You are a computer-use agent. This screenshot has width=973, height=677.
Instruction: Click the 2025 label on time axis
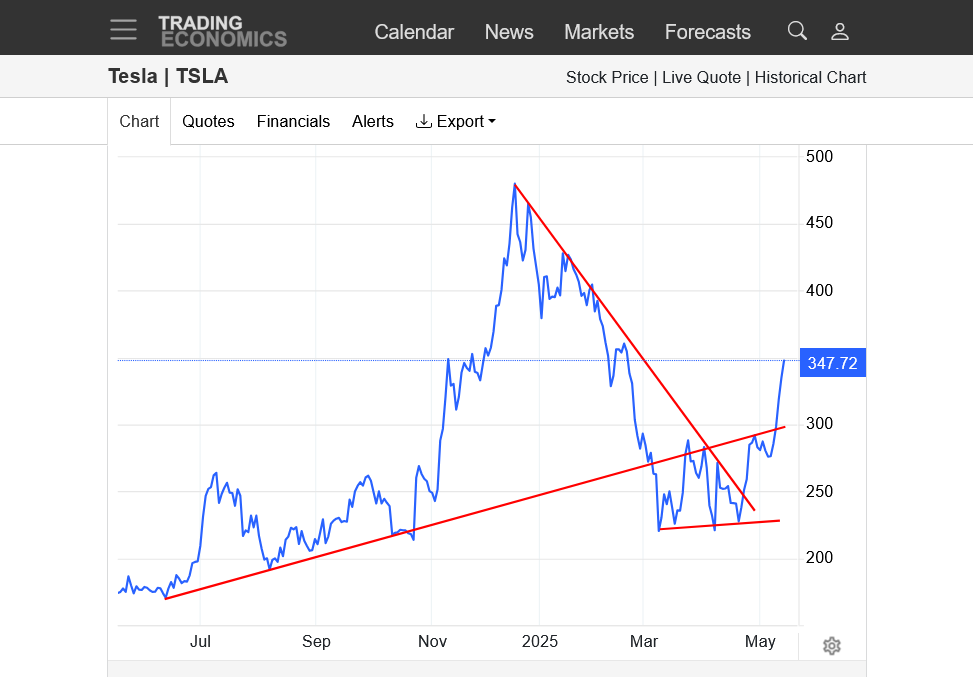point(539,641)
